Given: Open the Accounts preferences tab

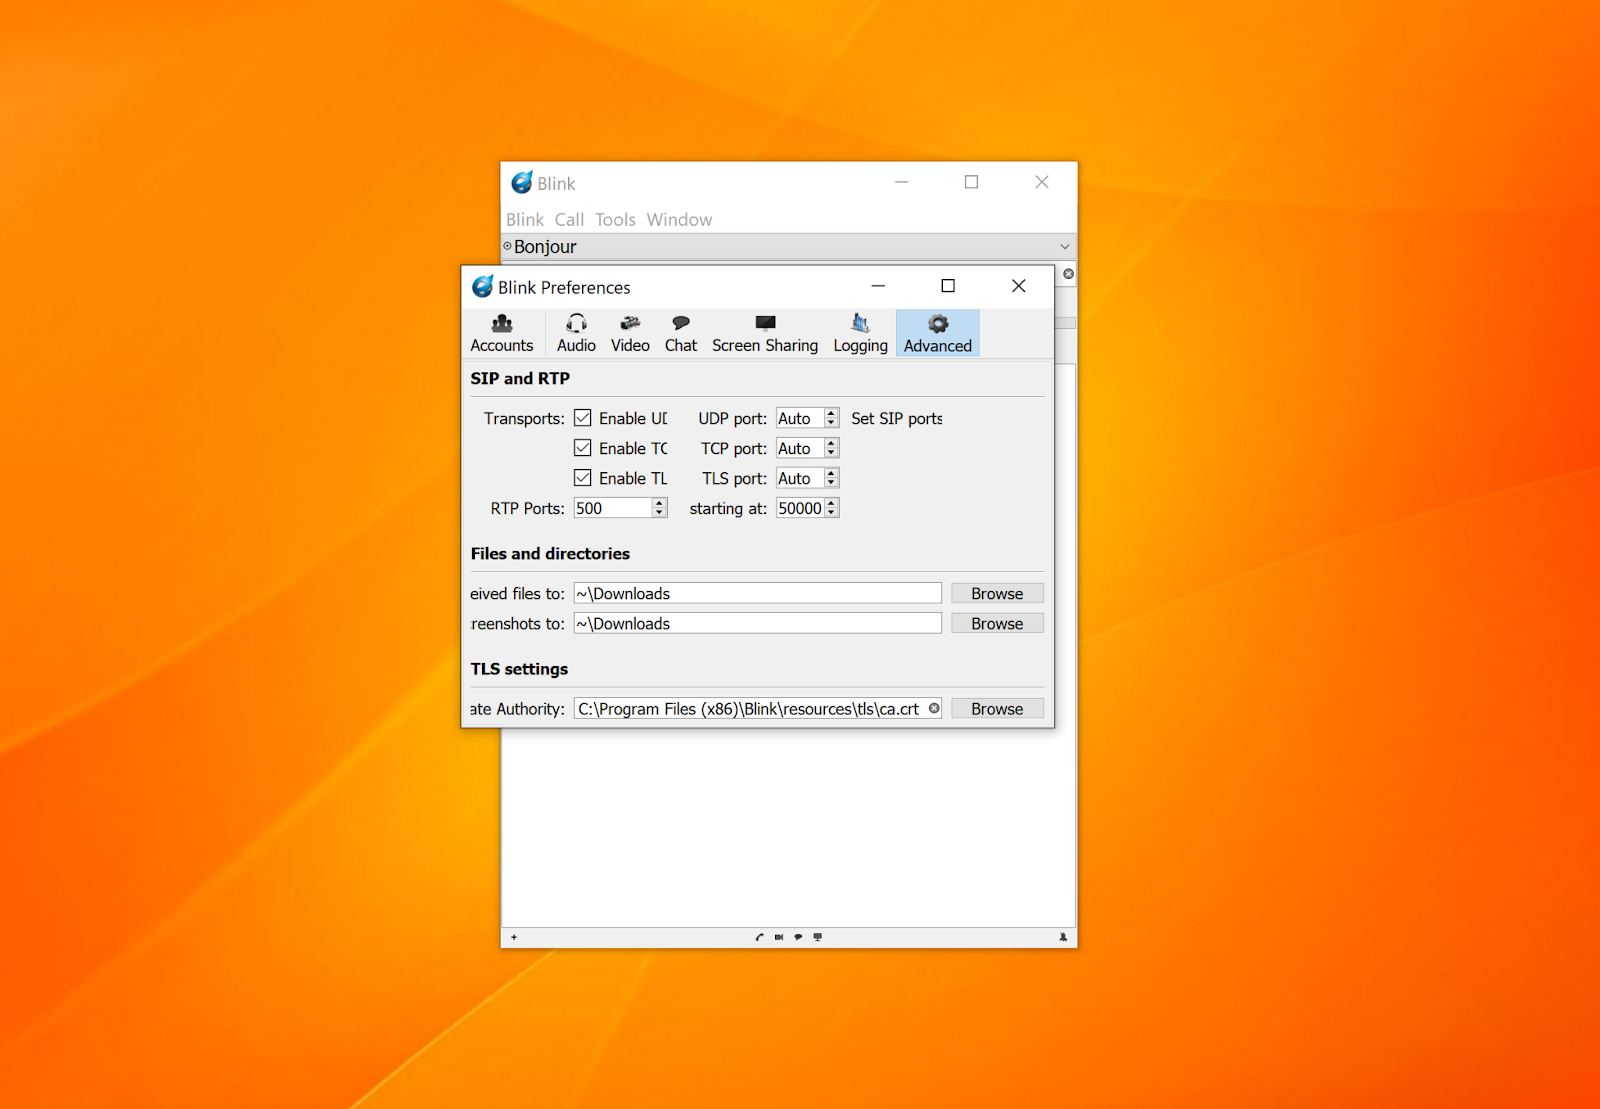Looking at the screenshot, I should click(x=502, y=333).
